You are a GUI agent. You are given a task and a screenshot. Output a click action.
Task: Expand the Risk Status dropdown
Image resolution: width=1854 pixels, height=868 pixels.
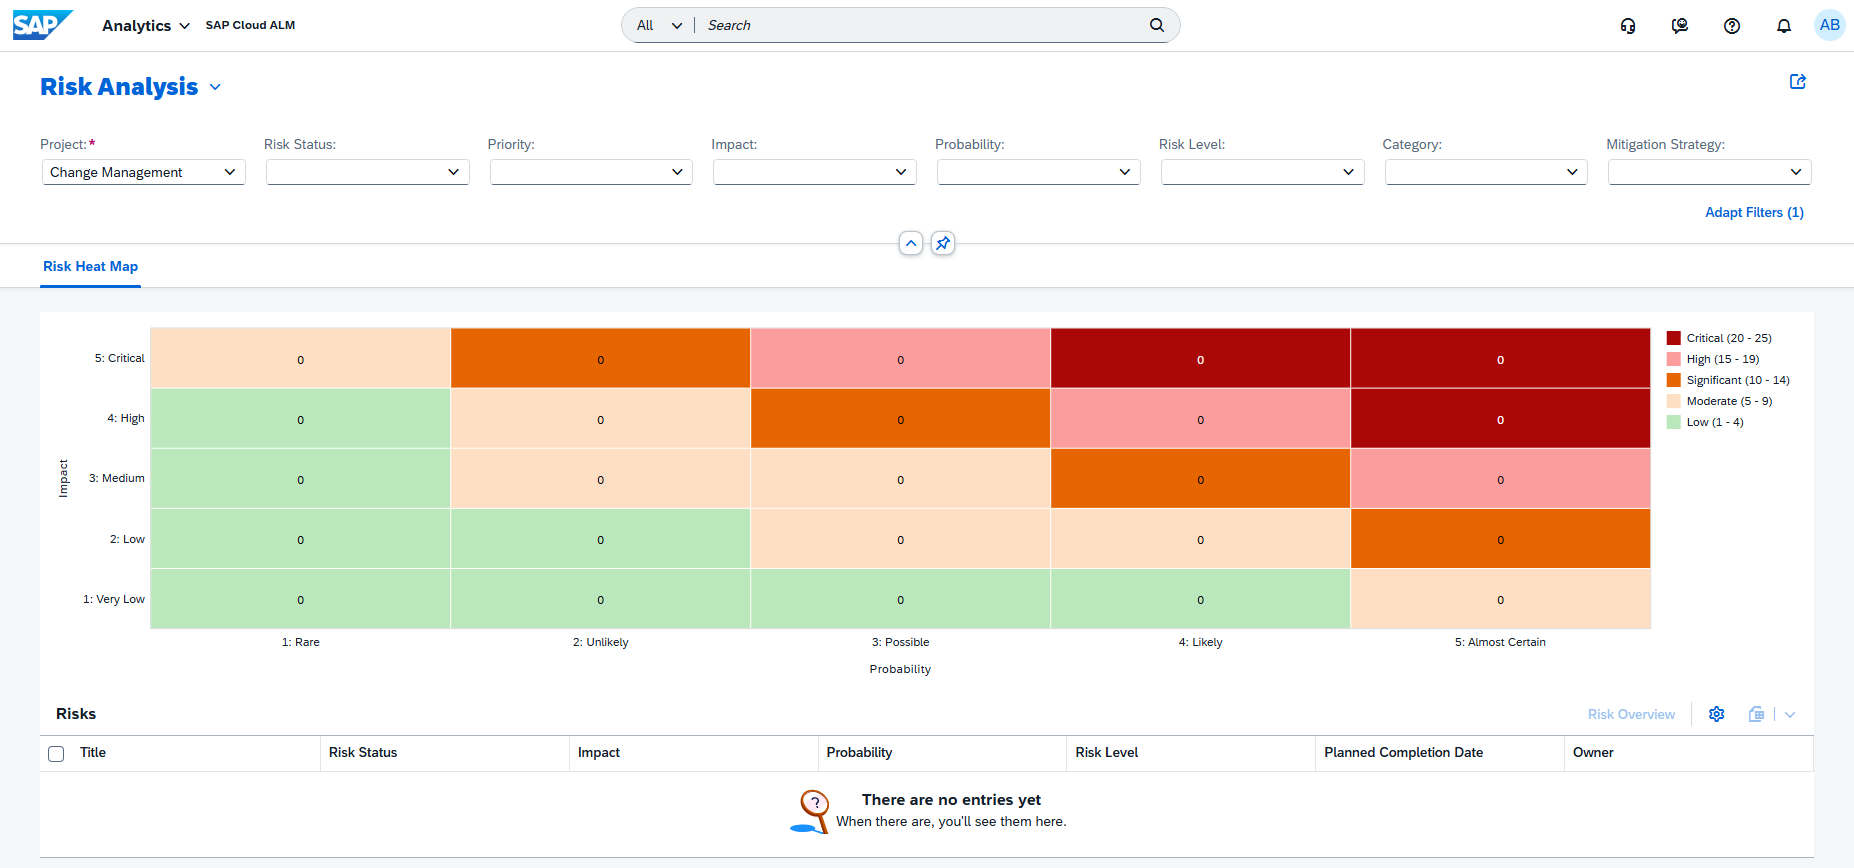(367, 172)
